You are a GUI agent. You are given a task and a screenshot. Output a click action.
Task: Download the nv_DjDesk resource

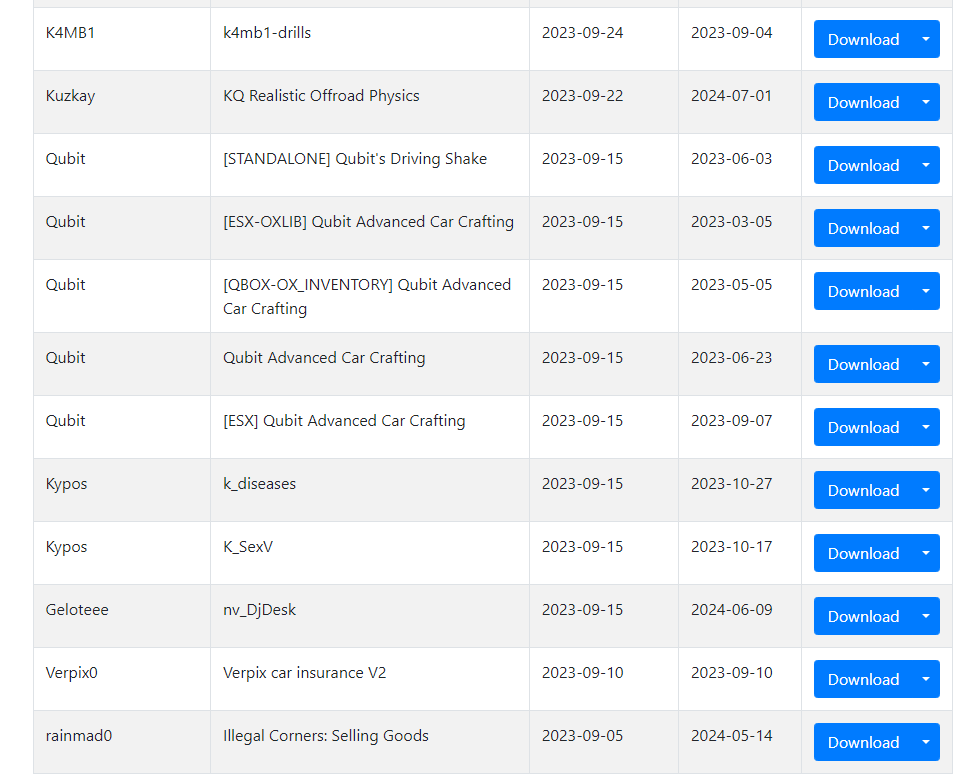click(x=863, y=617)
